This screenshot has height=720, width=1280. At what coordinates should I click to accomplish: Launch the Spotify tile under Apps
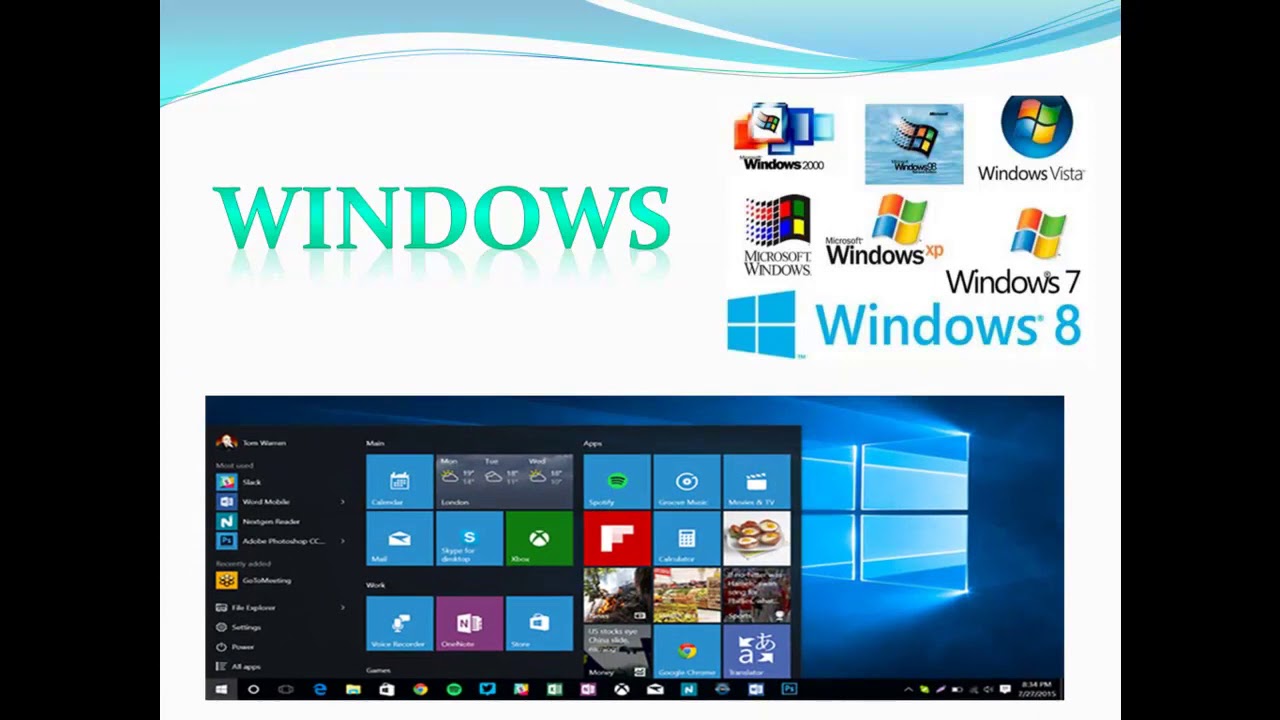click(617, 482)
